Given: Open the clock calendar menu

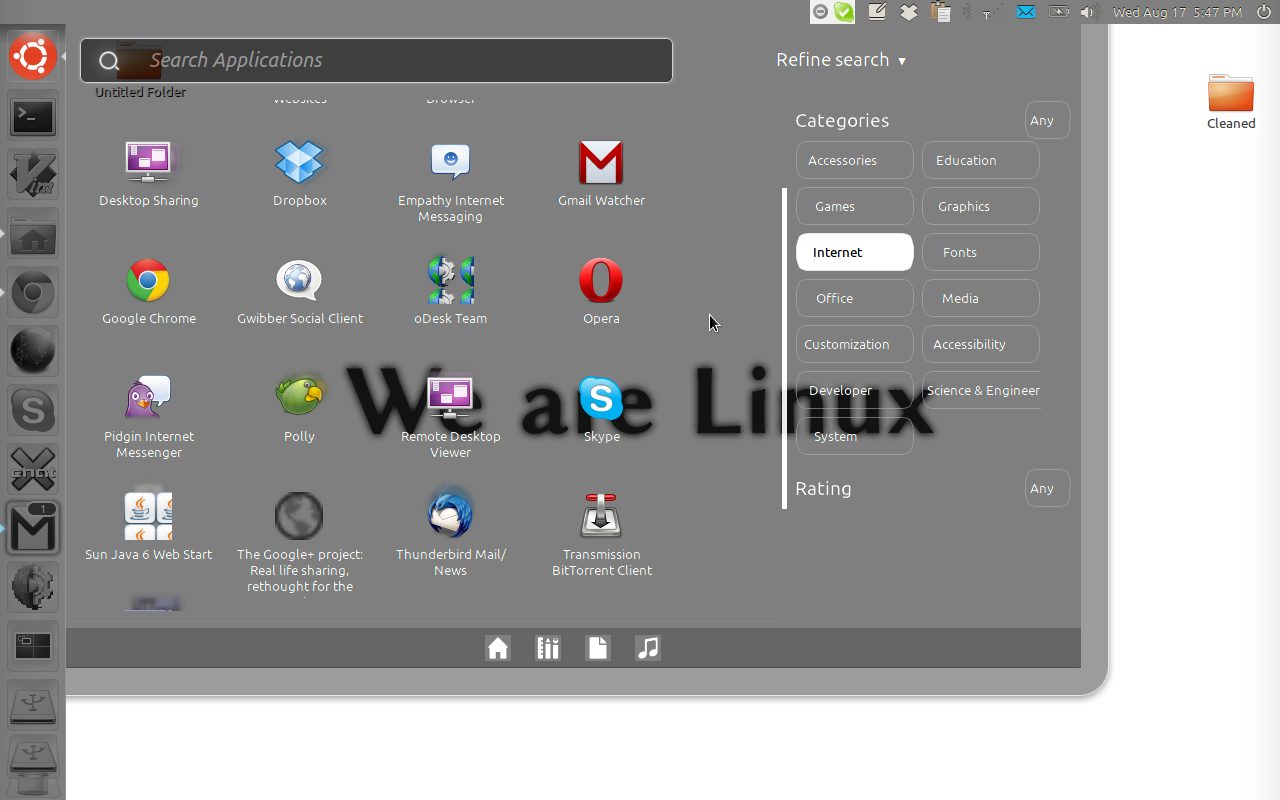Looking at the screenshot, I should [x=1178, y=12].
